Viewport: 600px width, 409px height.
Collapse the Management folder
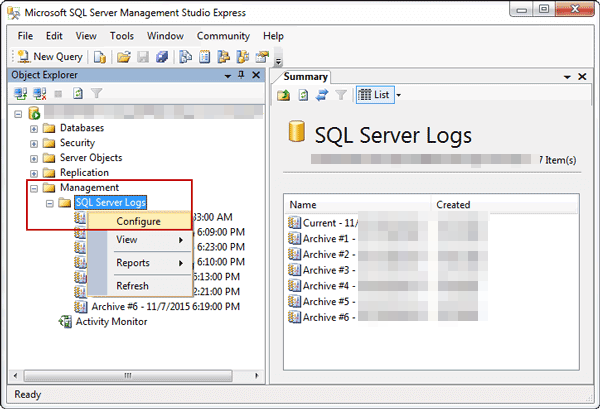[x=34, y=189]
